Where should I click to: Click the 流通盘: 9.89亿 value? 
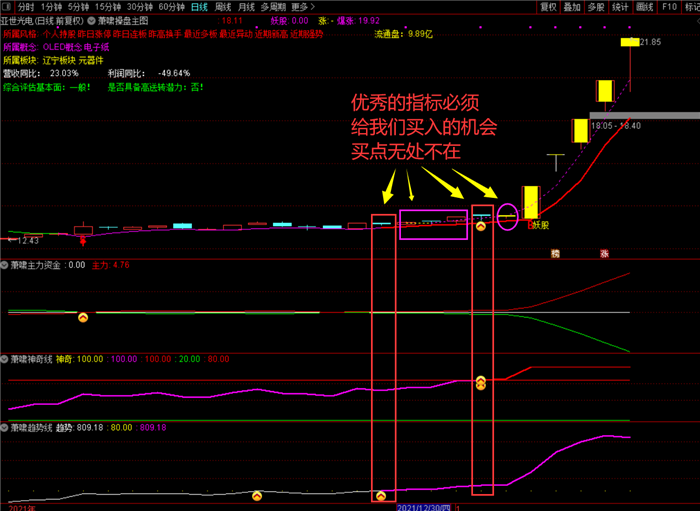pos(404,34)
